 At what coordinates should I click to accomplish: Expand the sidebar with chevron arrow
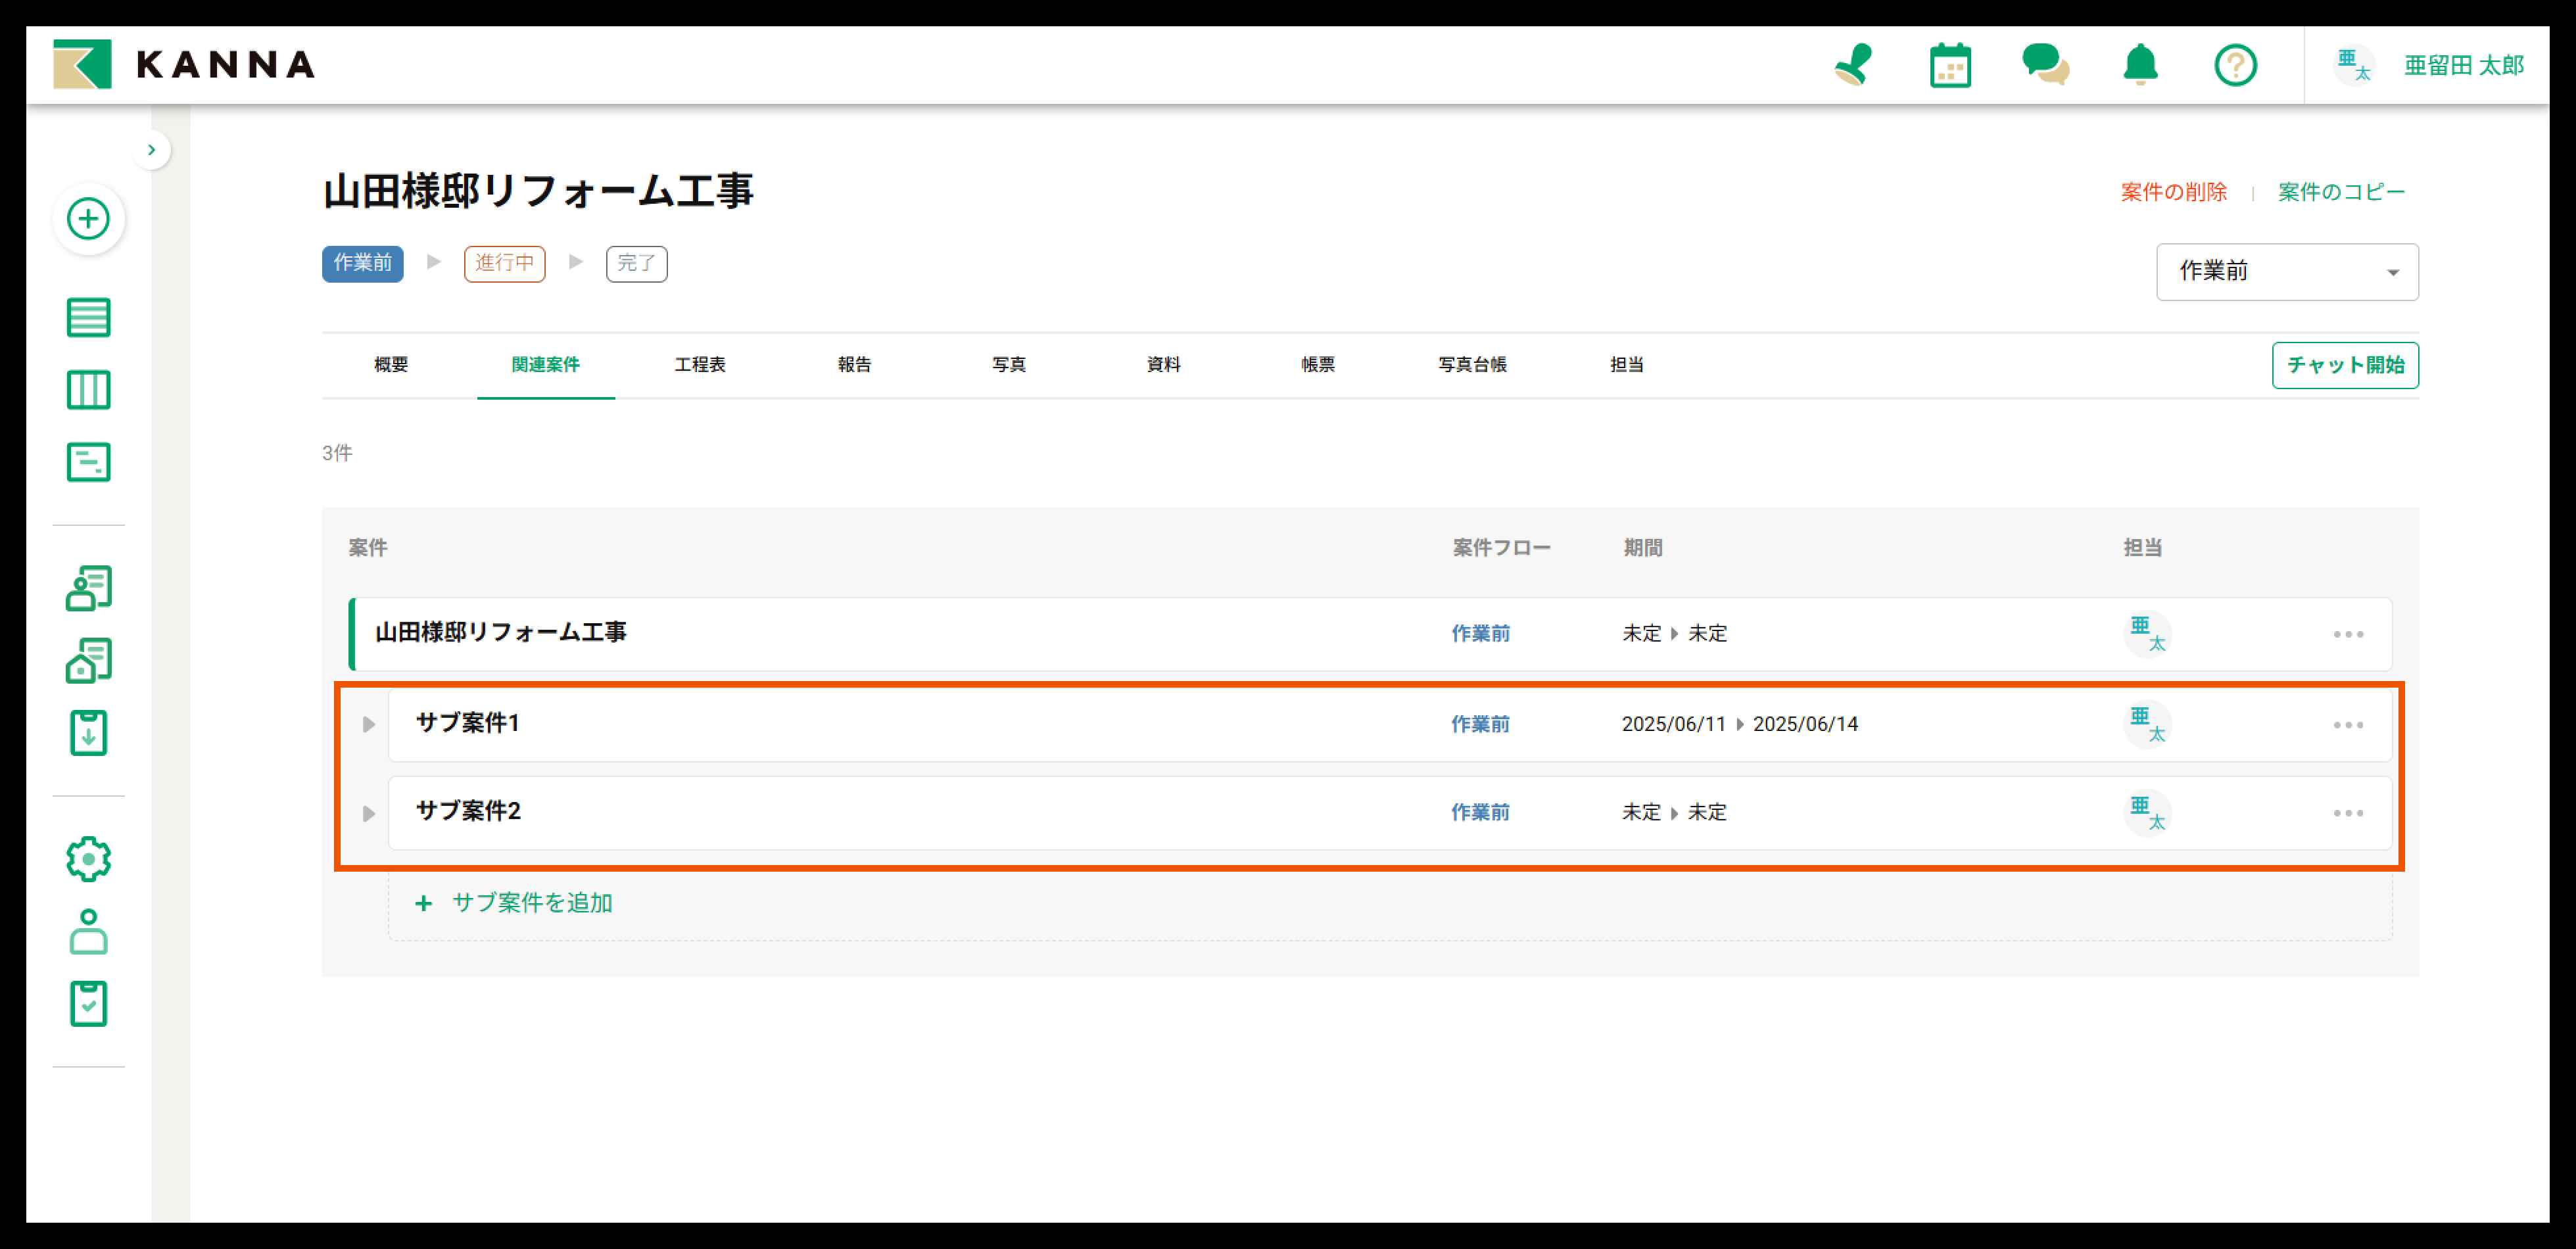point(152,150)
